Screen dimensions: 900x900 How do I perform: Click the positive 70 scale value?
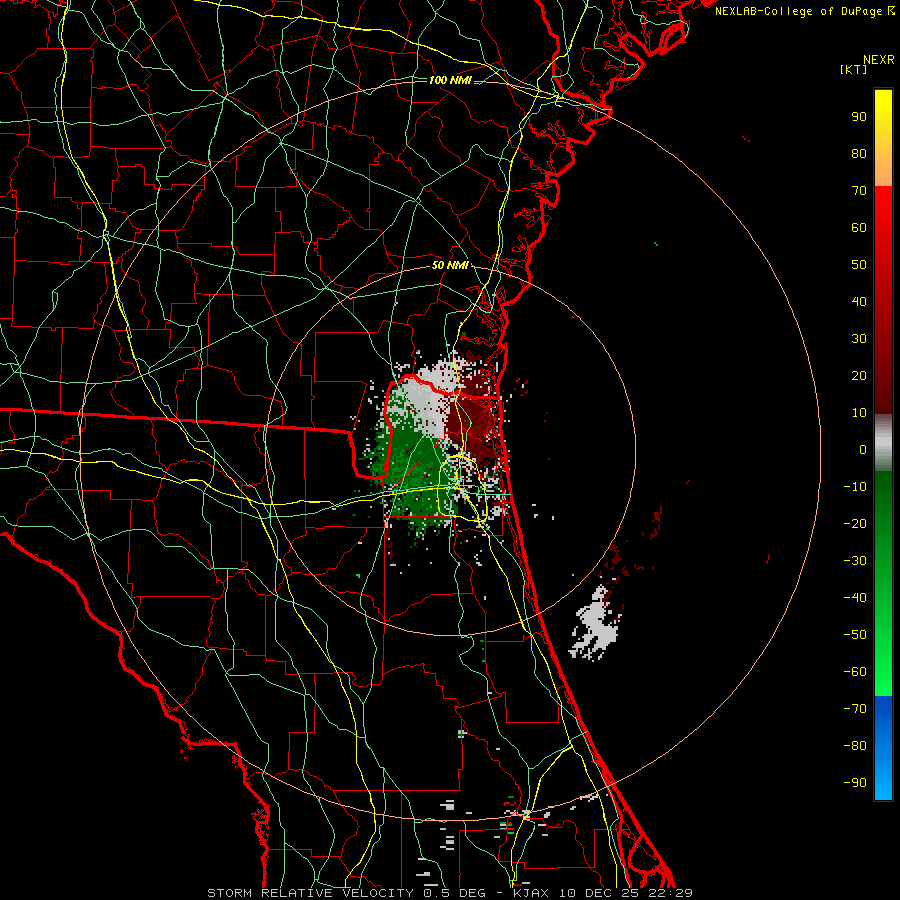point(859,191)
